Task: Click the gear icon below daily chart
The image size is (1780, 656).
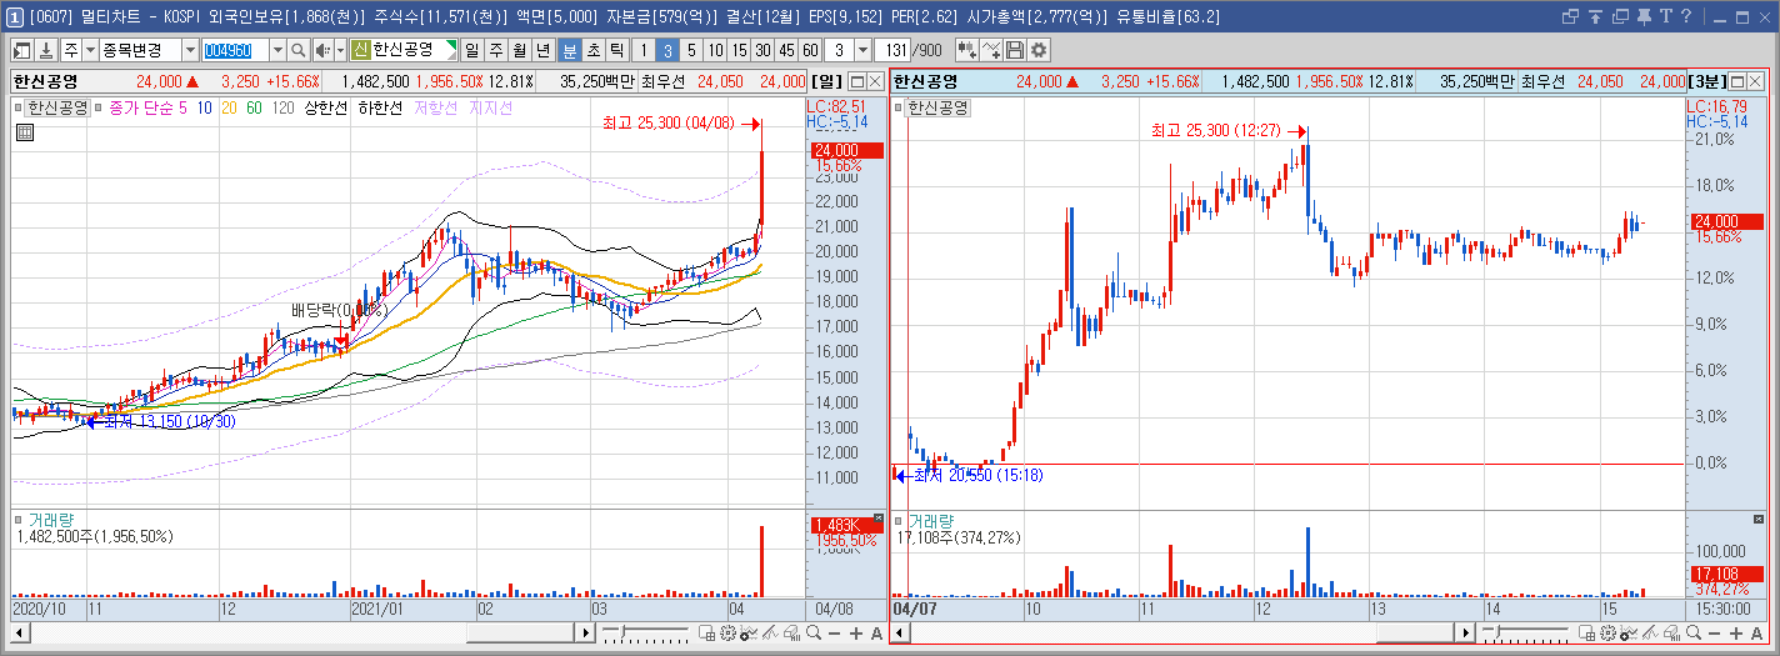Action: [728, 633]
